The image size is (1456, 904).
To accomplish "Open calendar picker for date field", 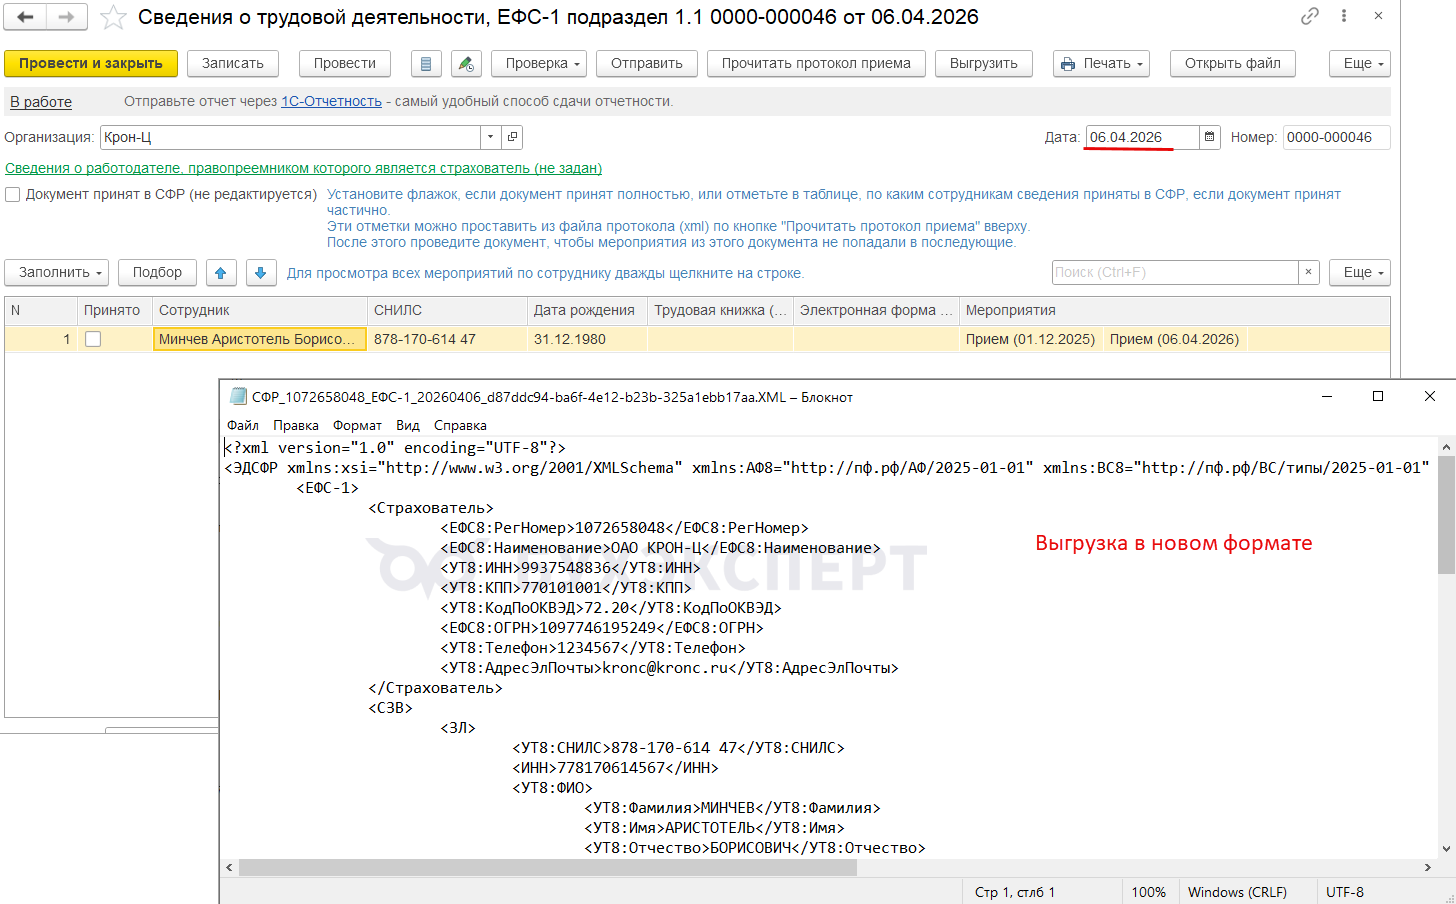I will [x=1209, y=137].
